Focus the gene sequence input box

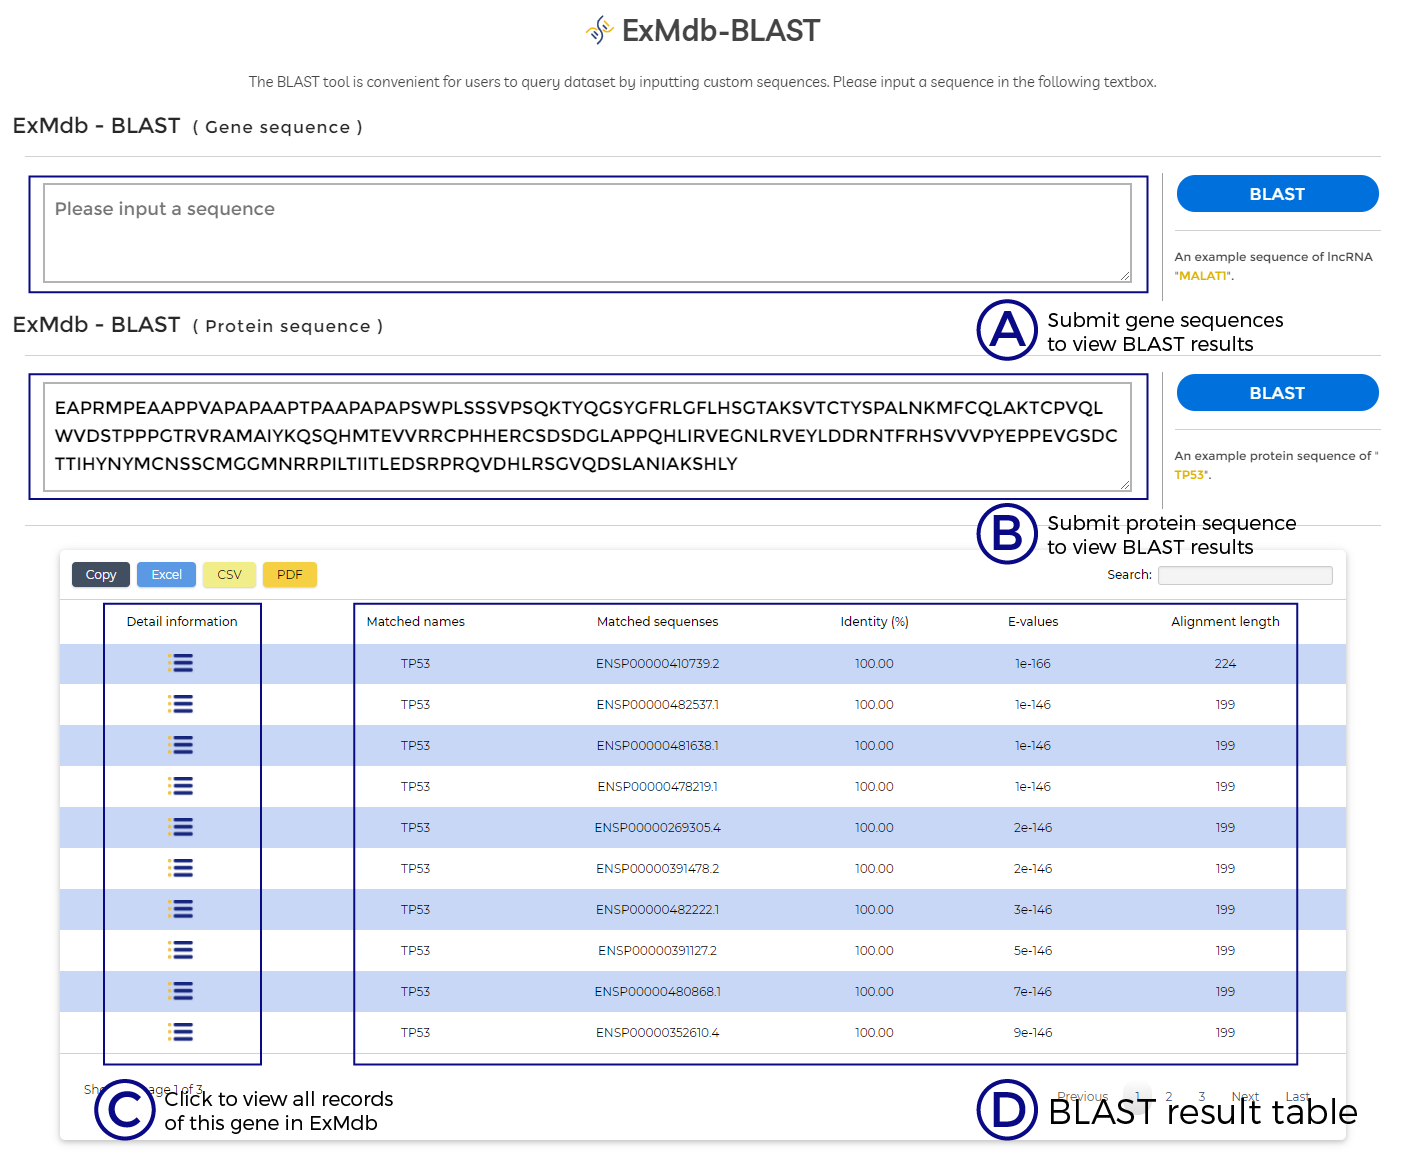click(x=588, y=234)
